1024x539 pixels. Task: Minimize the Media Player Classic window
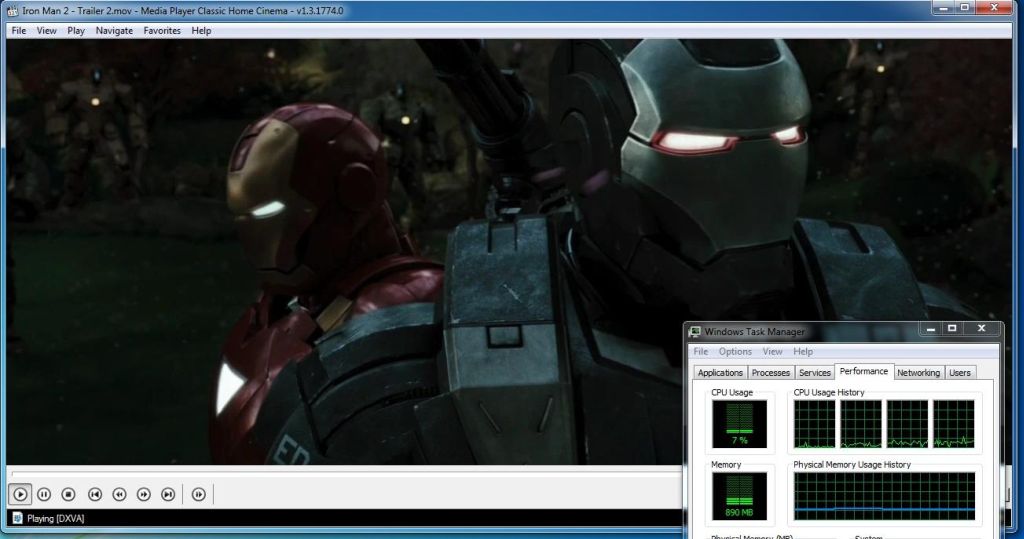[x=943, y=7]
